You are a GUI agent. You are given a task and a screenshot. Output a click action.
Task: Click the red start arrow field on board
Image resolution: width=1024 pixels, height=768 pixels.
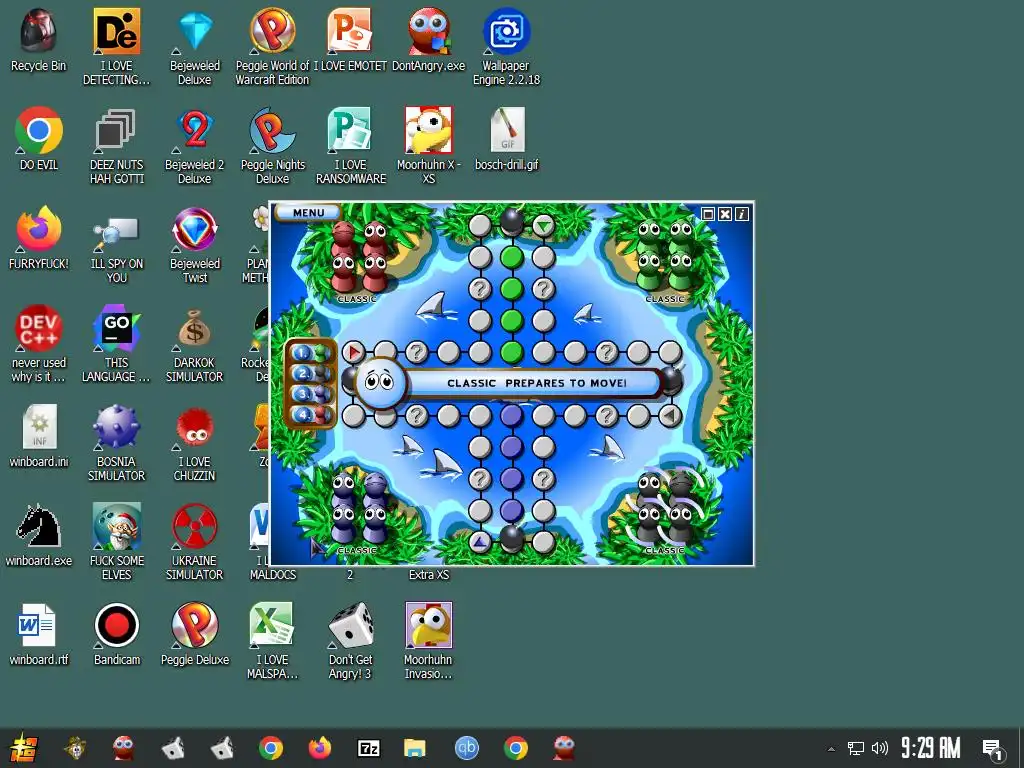pos(353,353)
